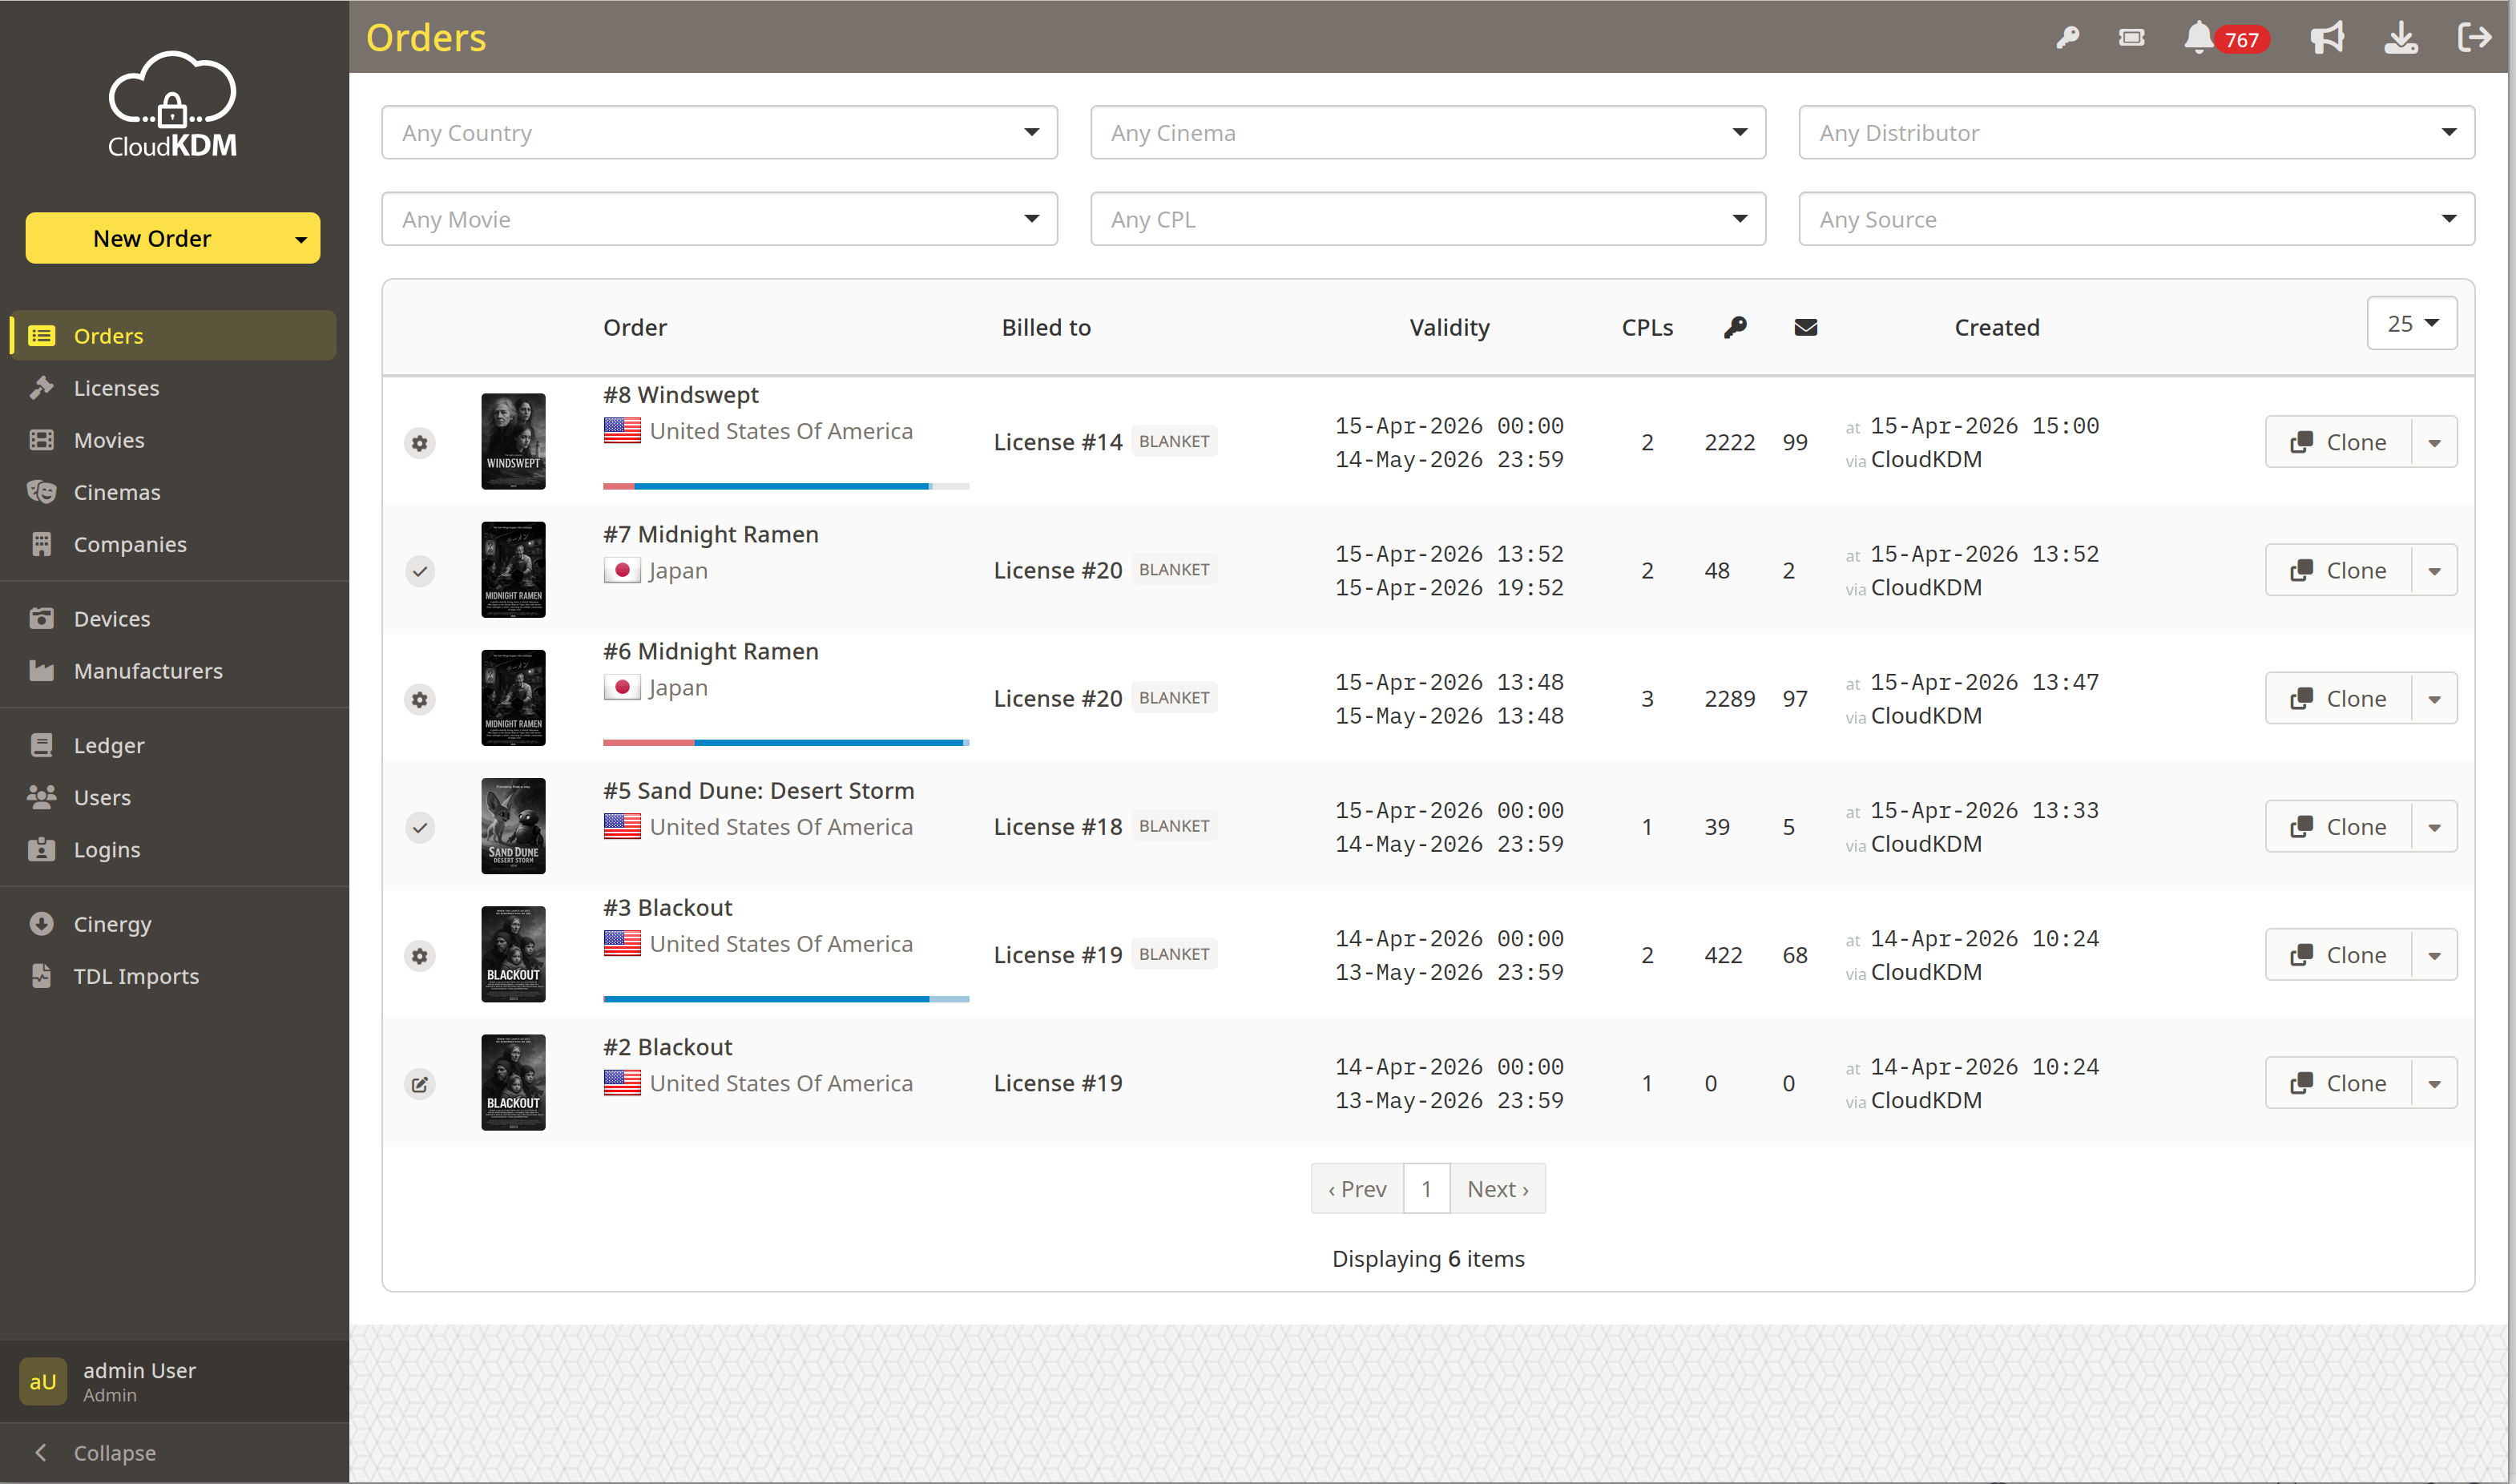Open the Any Cinema filter
This screenshot has height=1484, width=2516.
click(x=1427, y=132)
